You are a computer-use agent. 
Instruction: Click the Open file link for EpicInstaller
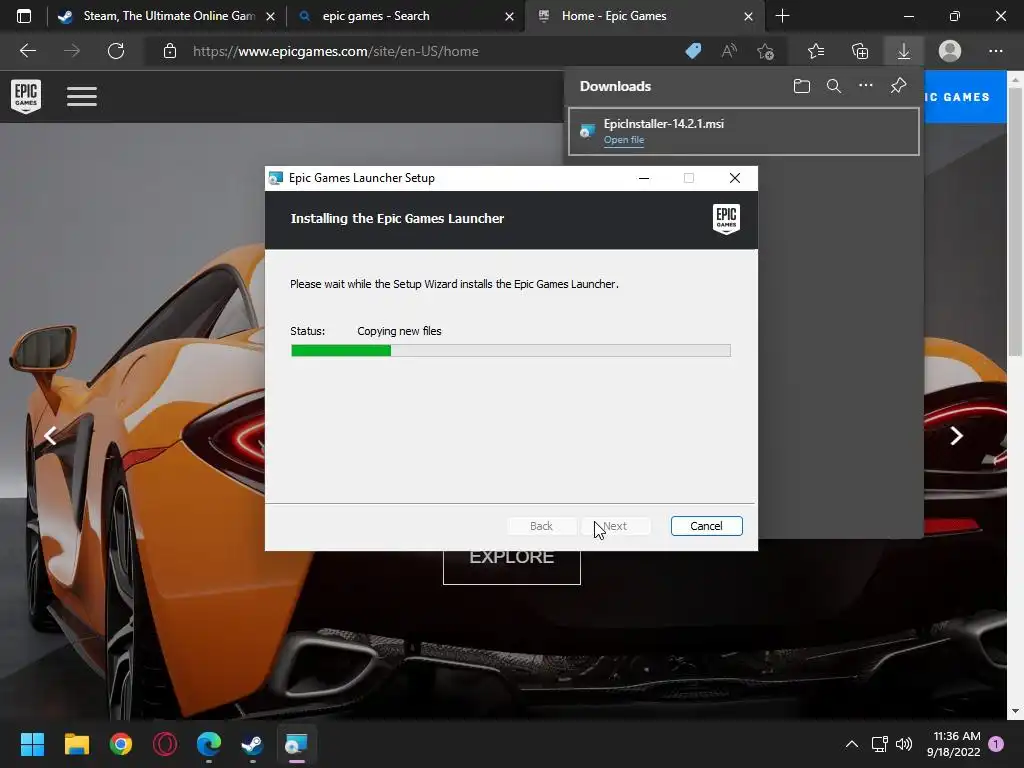(624, 140)
